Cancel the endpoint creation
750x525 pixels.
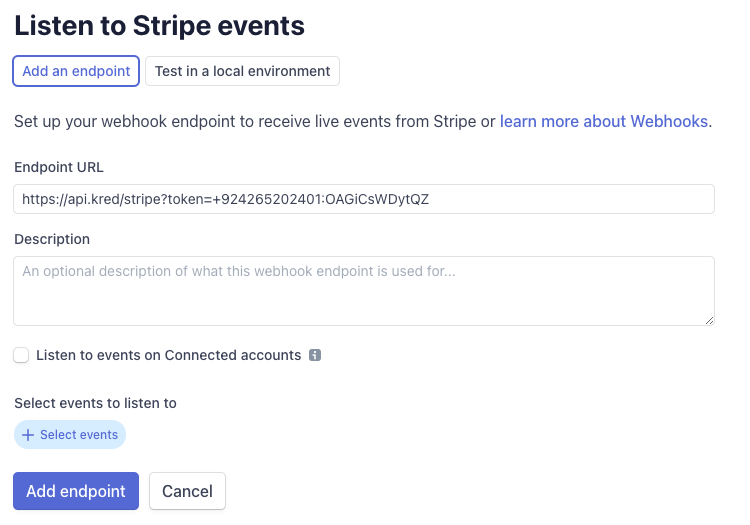[188, 491]
